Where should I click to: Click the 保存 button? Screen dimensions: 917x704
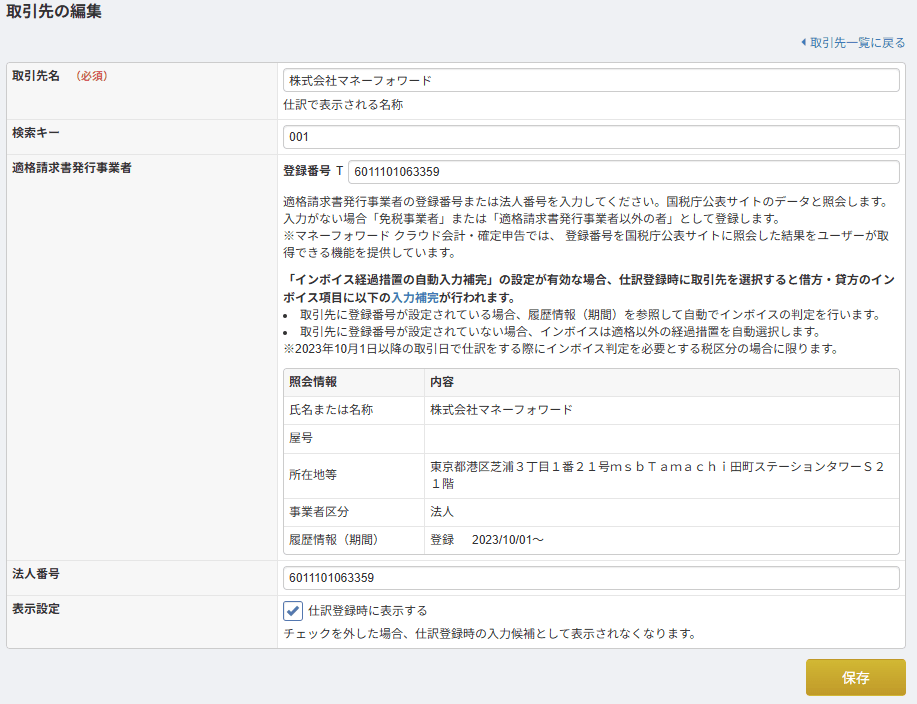pos(856,677)
